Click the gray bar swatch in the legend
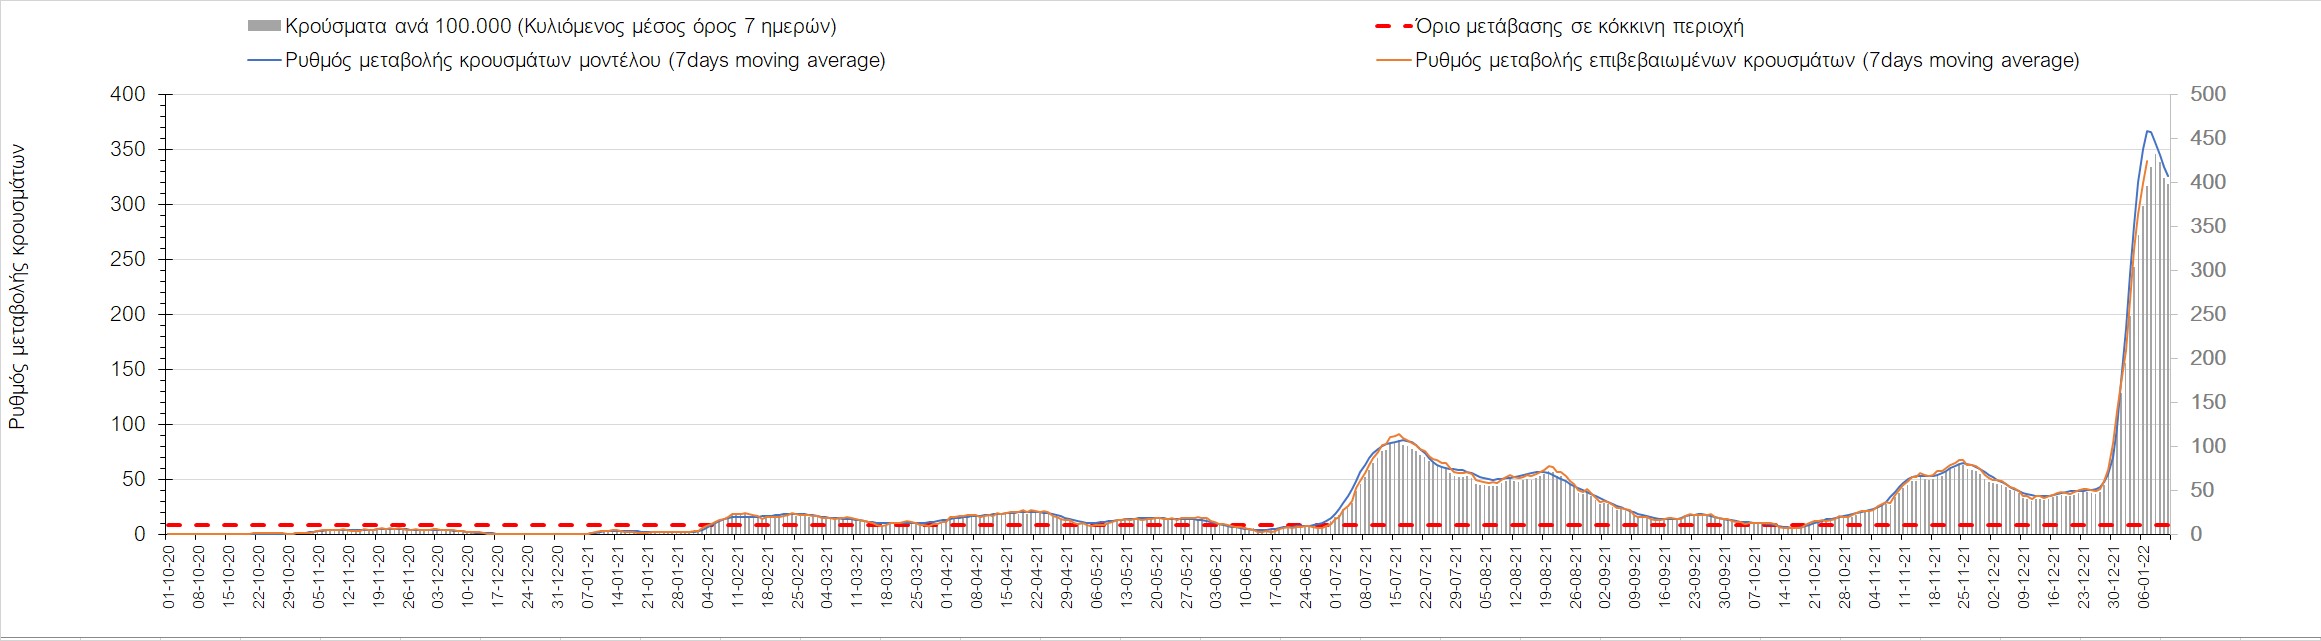Screen dimensions: 2321x641 point(264,27)
